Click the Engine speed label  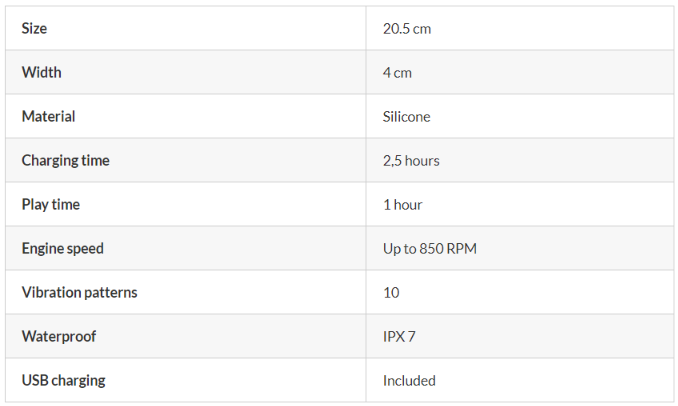(63, 249)
